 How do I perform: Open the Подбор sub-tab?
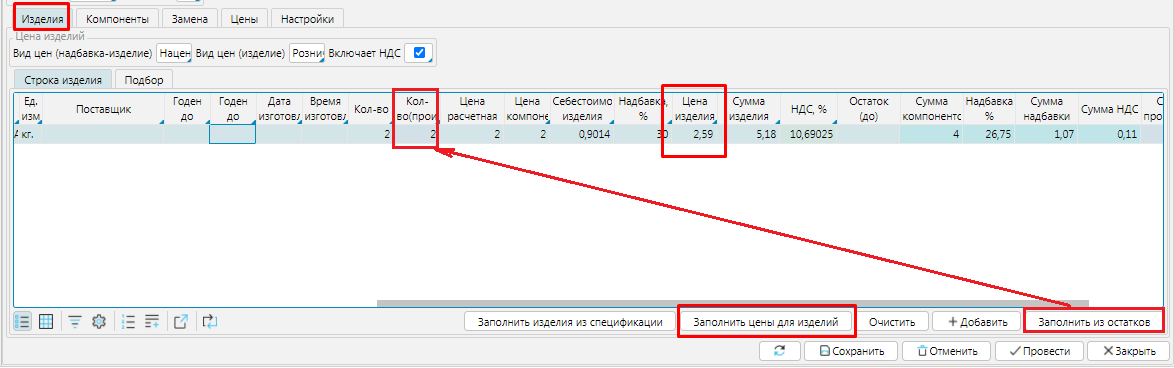[144, 79]
